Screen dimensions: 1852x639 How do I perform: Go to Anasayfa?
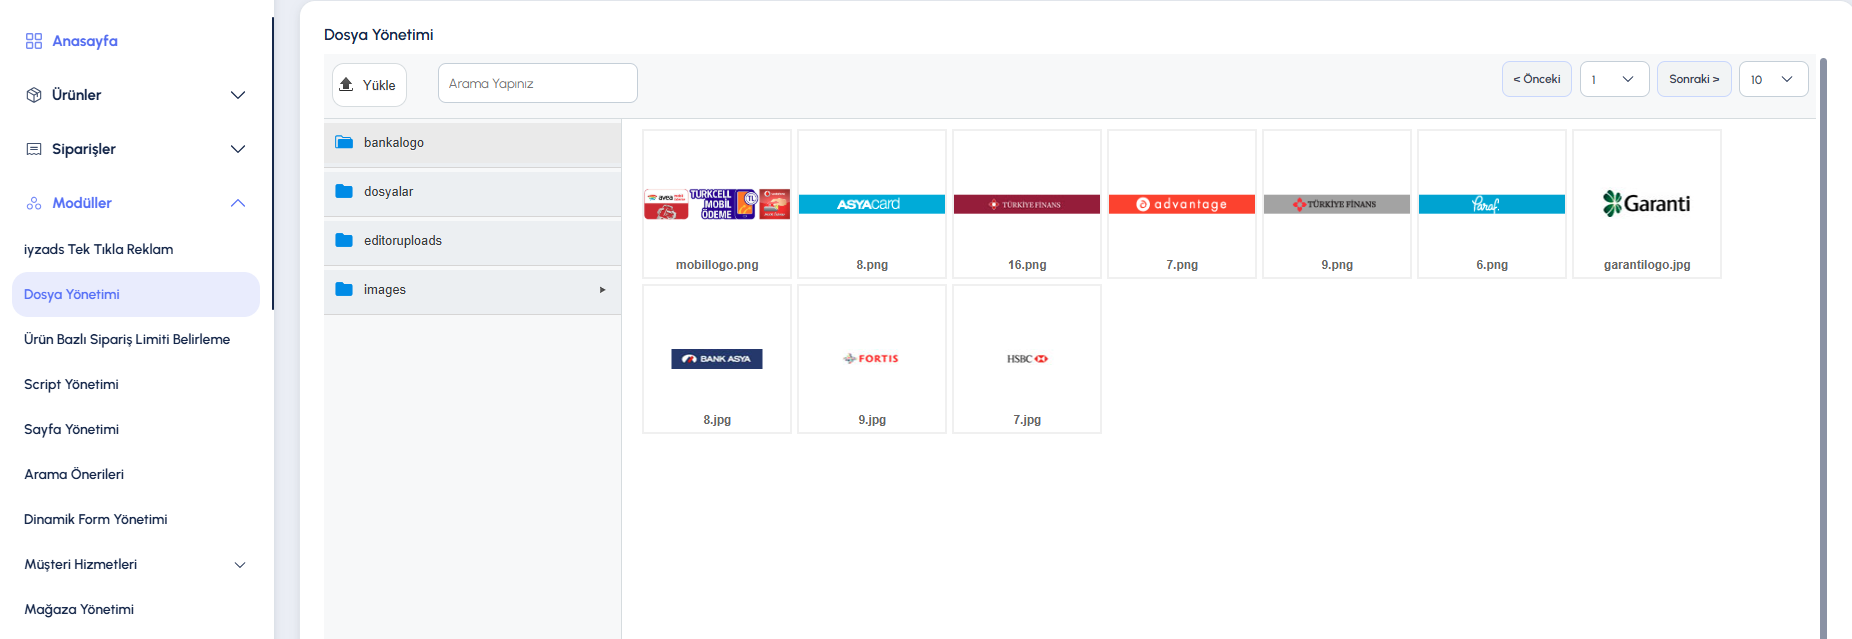[x=85, y=41]
